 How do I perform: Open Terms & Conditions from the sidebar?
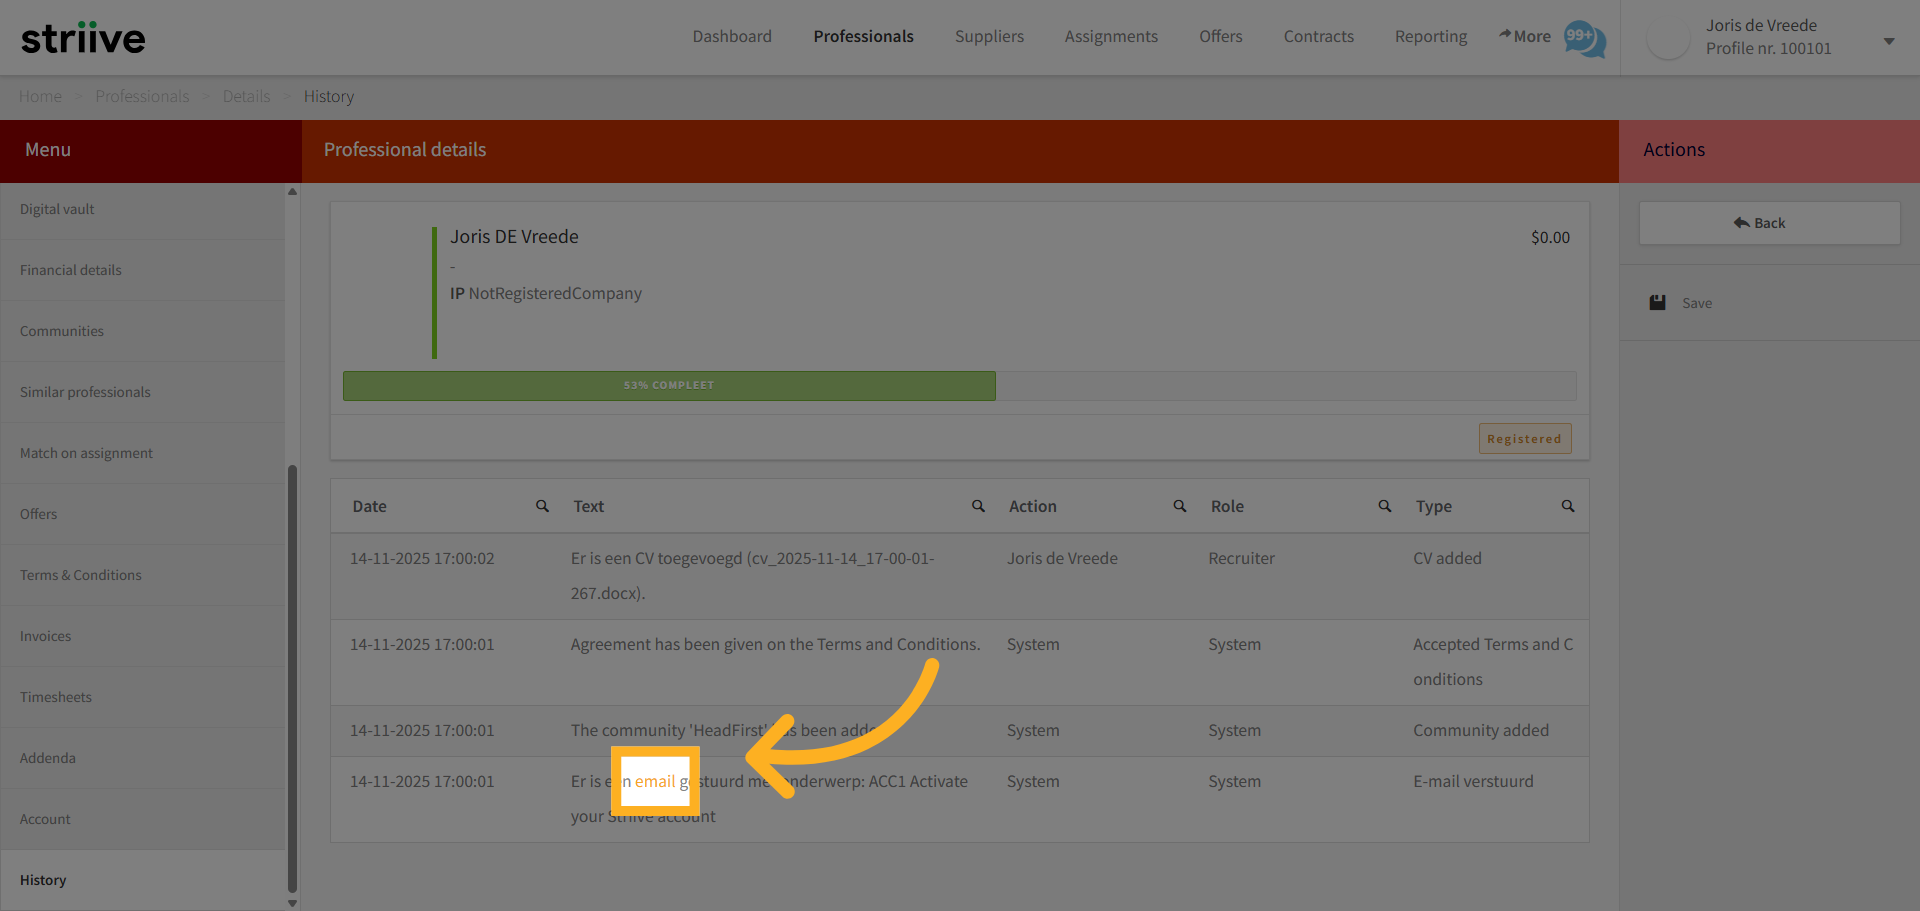(80, 575)
